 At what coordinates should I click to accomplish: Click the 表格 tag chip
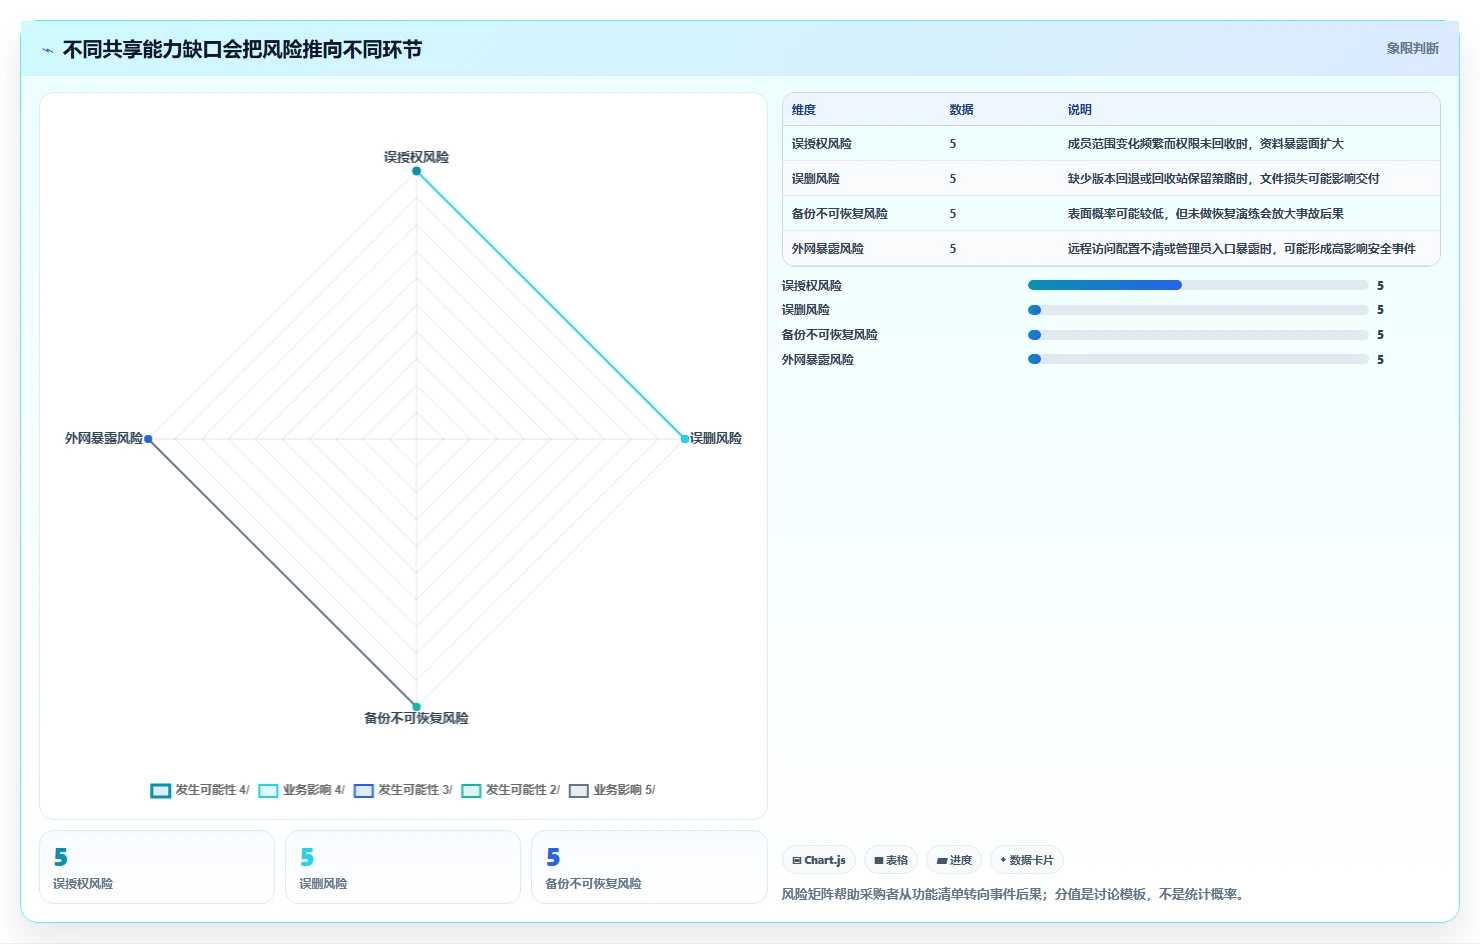coord(891,860)
